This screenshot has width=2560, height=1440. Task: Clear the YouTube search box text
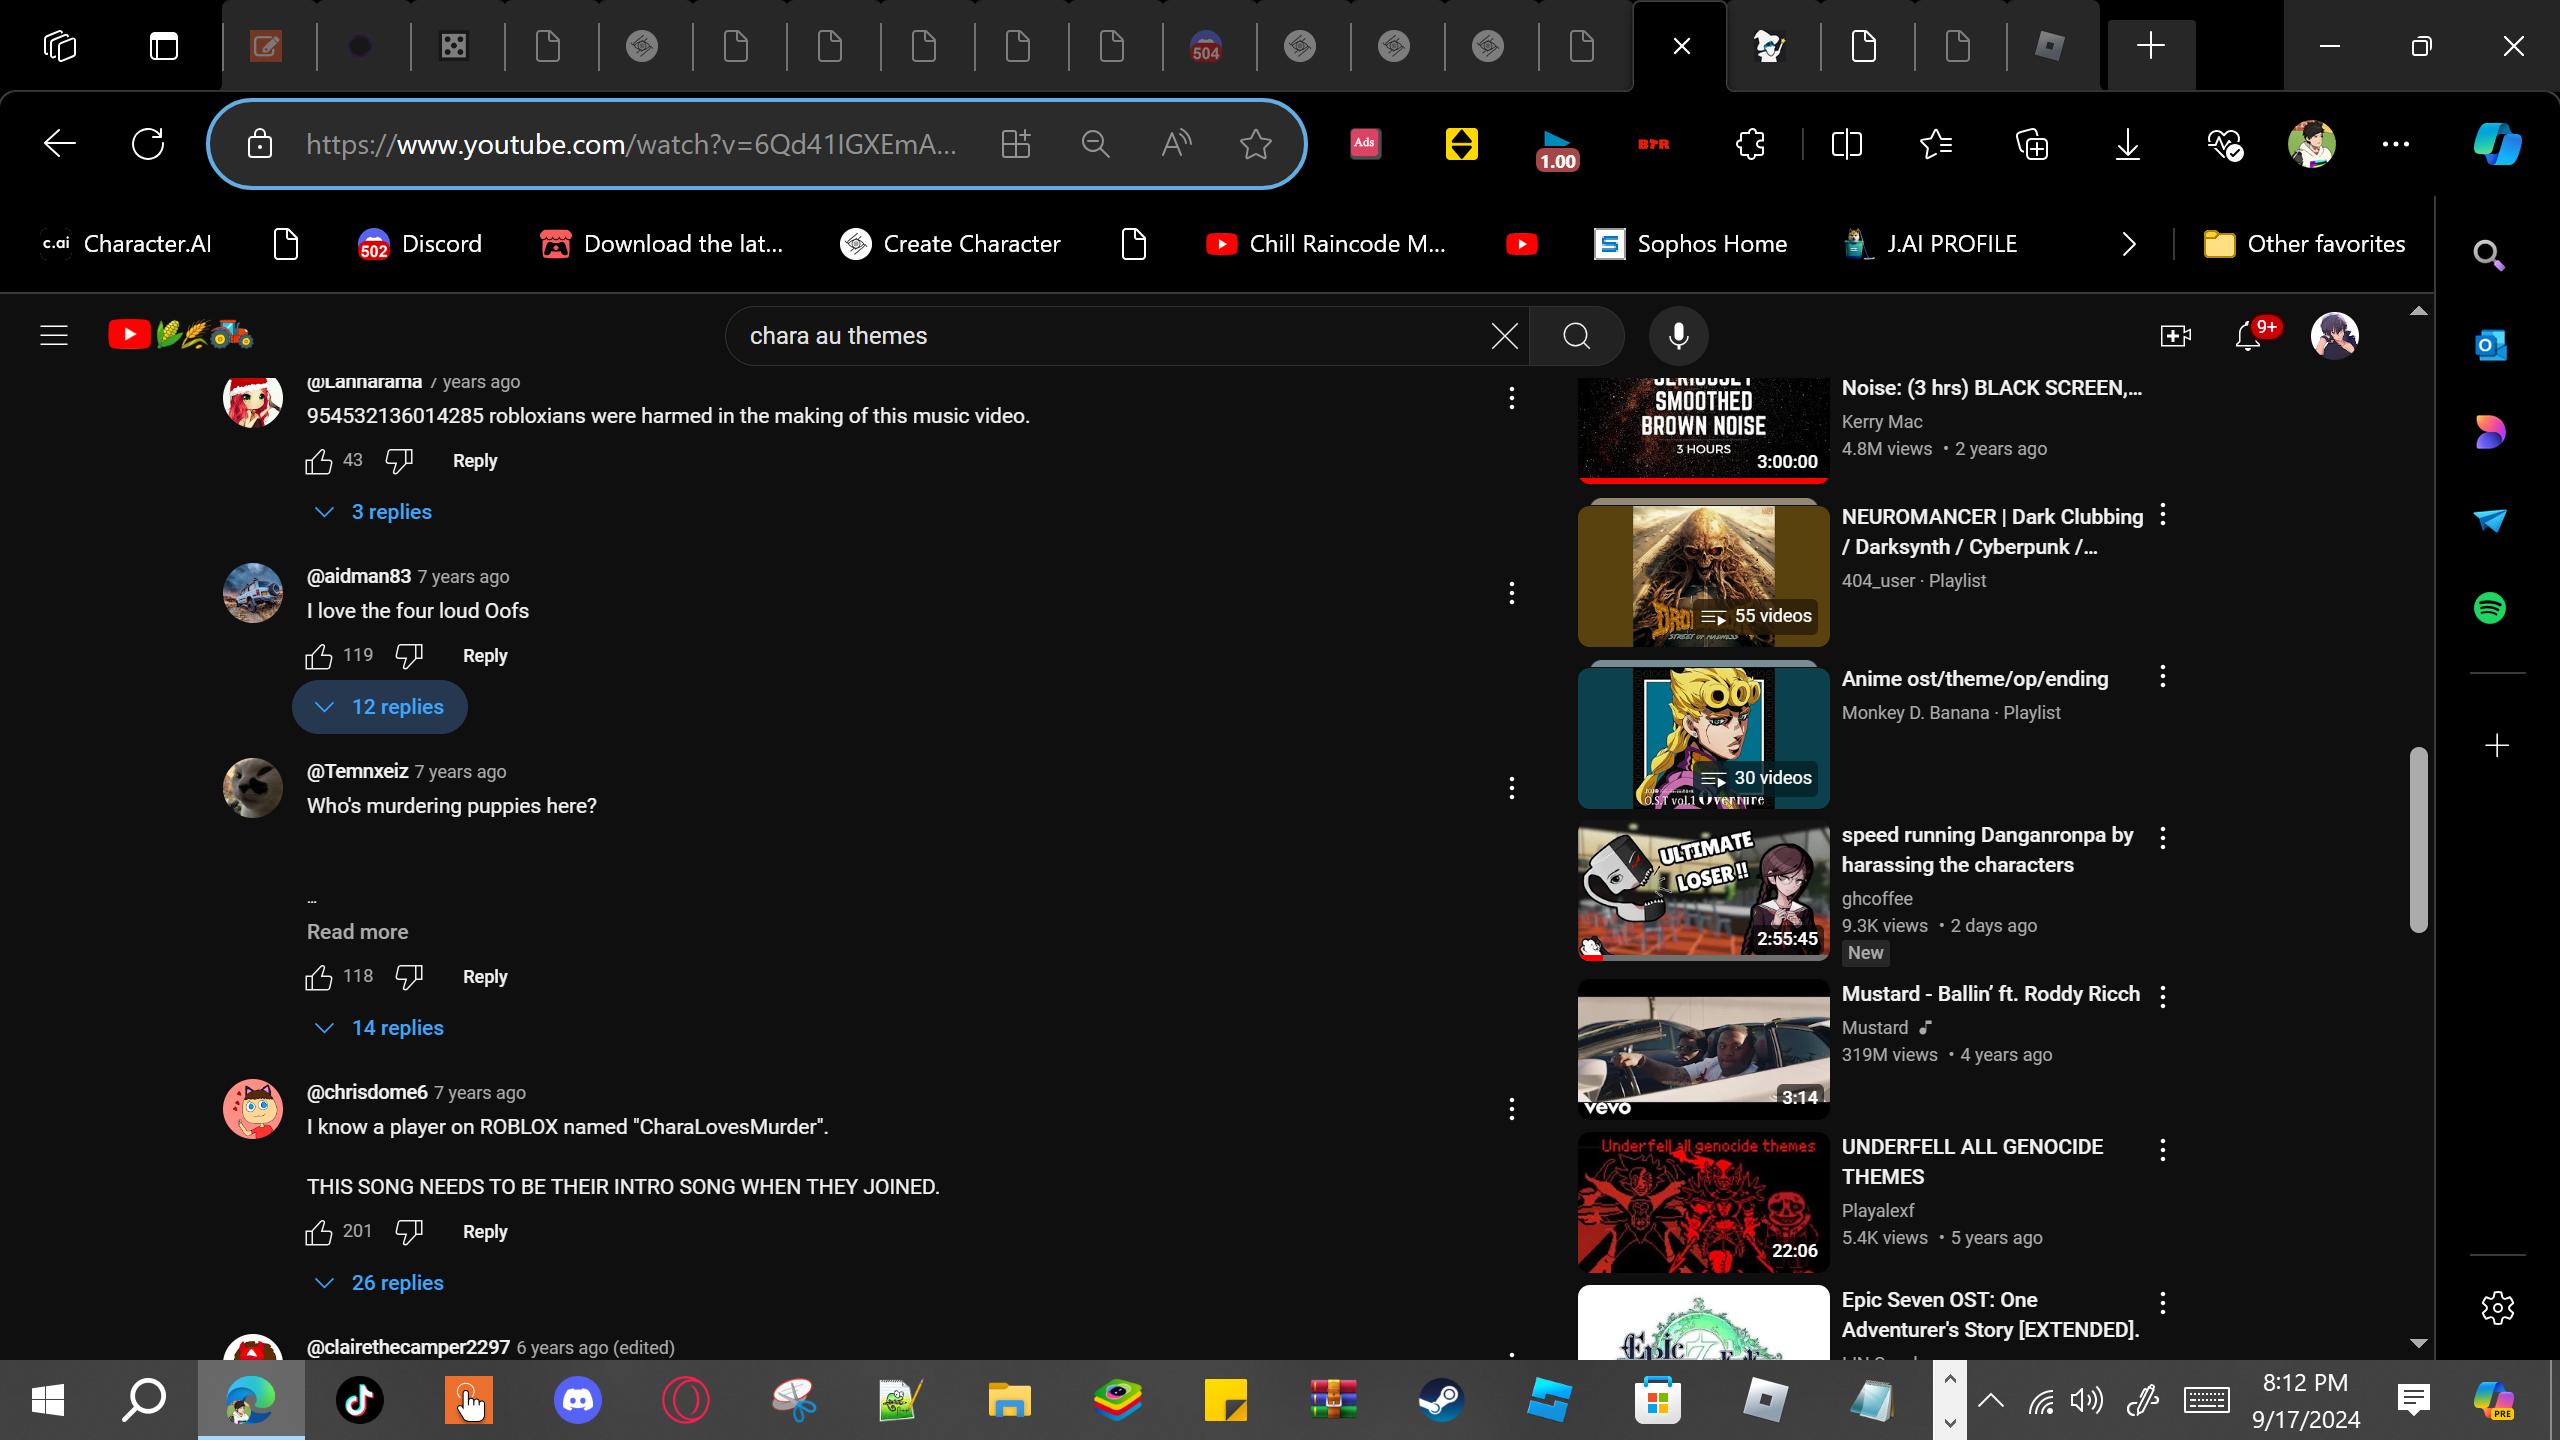click(1504, 336)
